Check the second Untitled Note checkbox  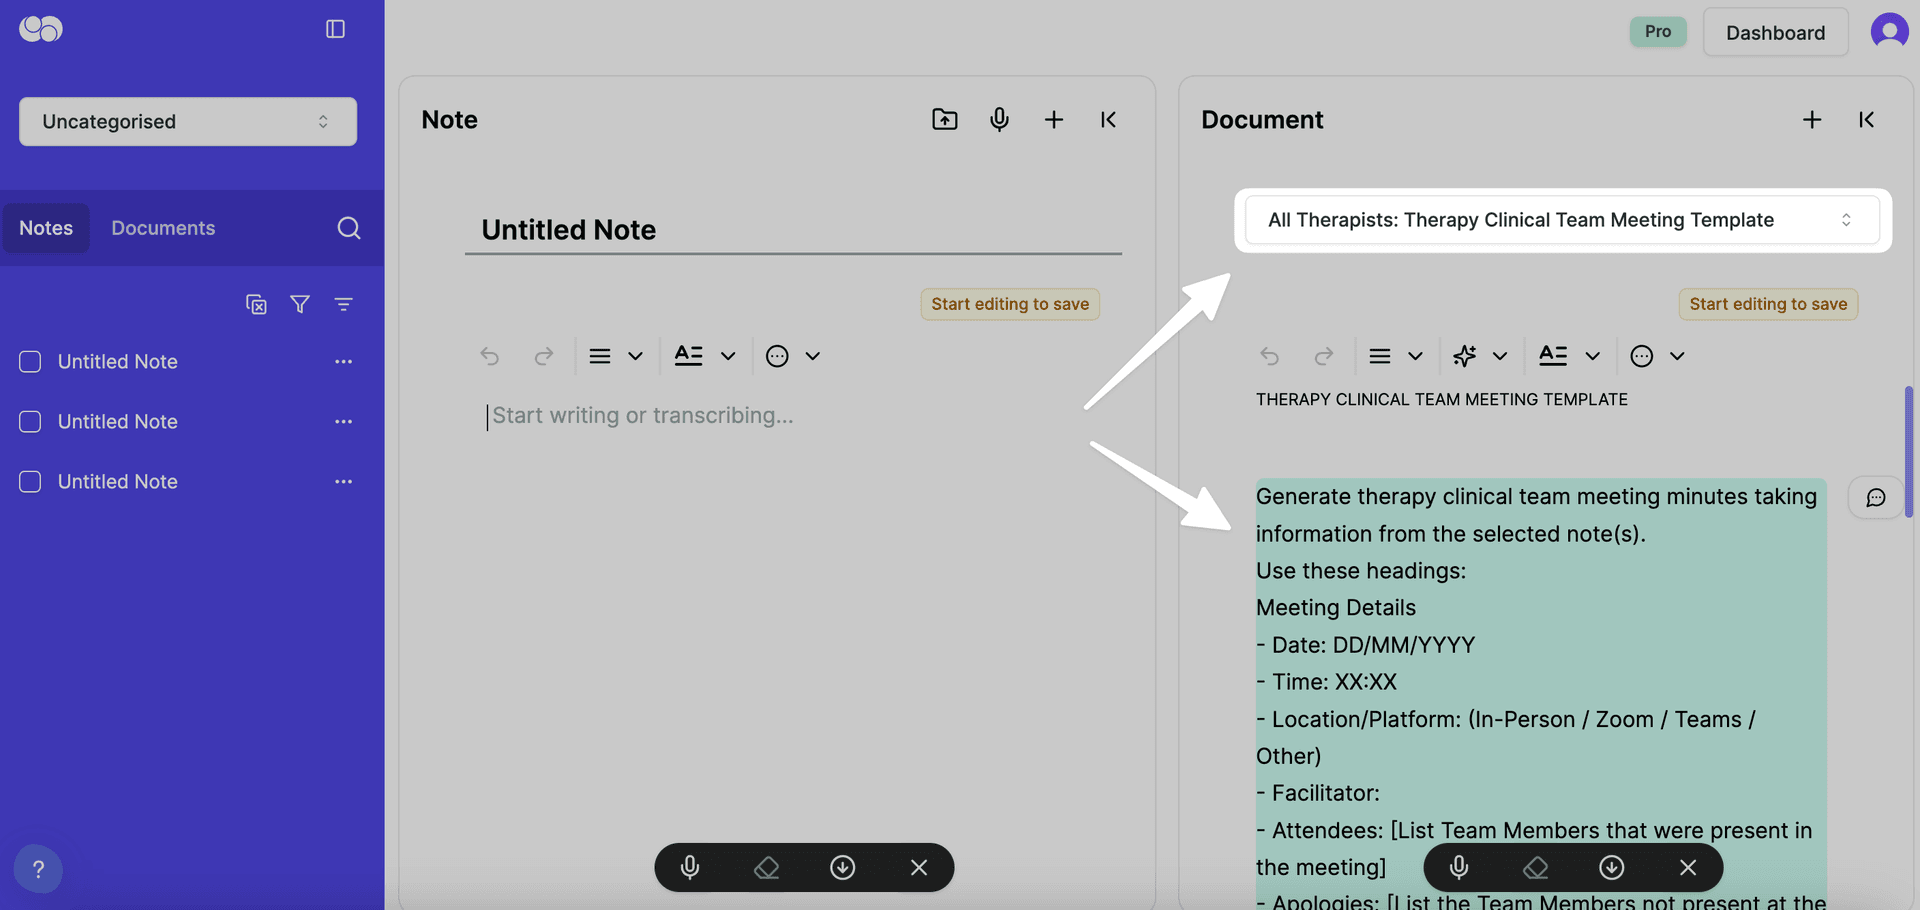[30, 422]
